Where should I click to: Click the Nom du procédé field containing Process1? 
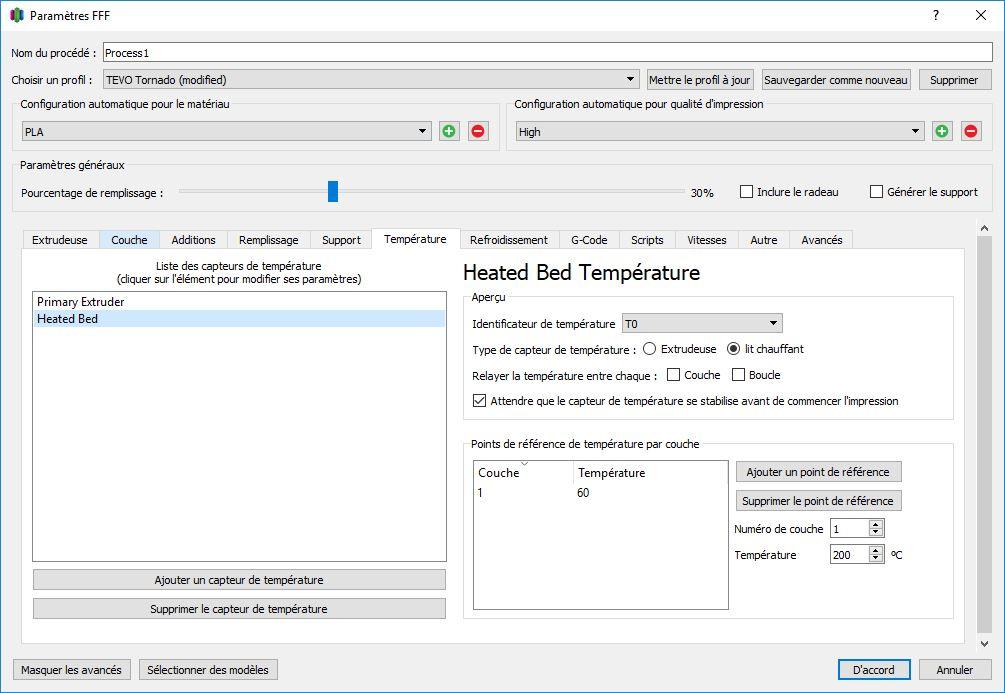(547, 53)
